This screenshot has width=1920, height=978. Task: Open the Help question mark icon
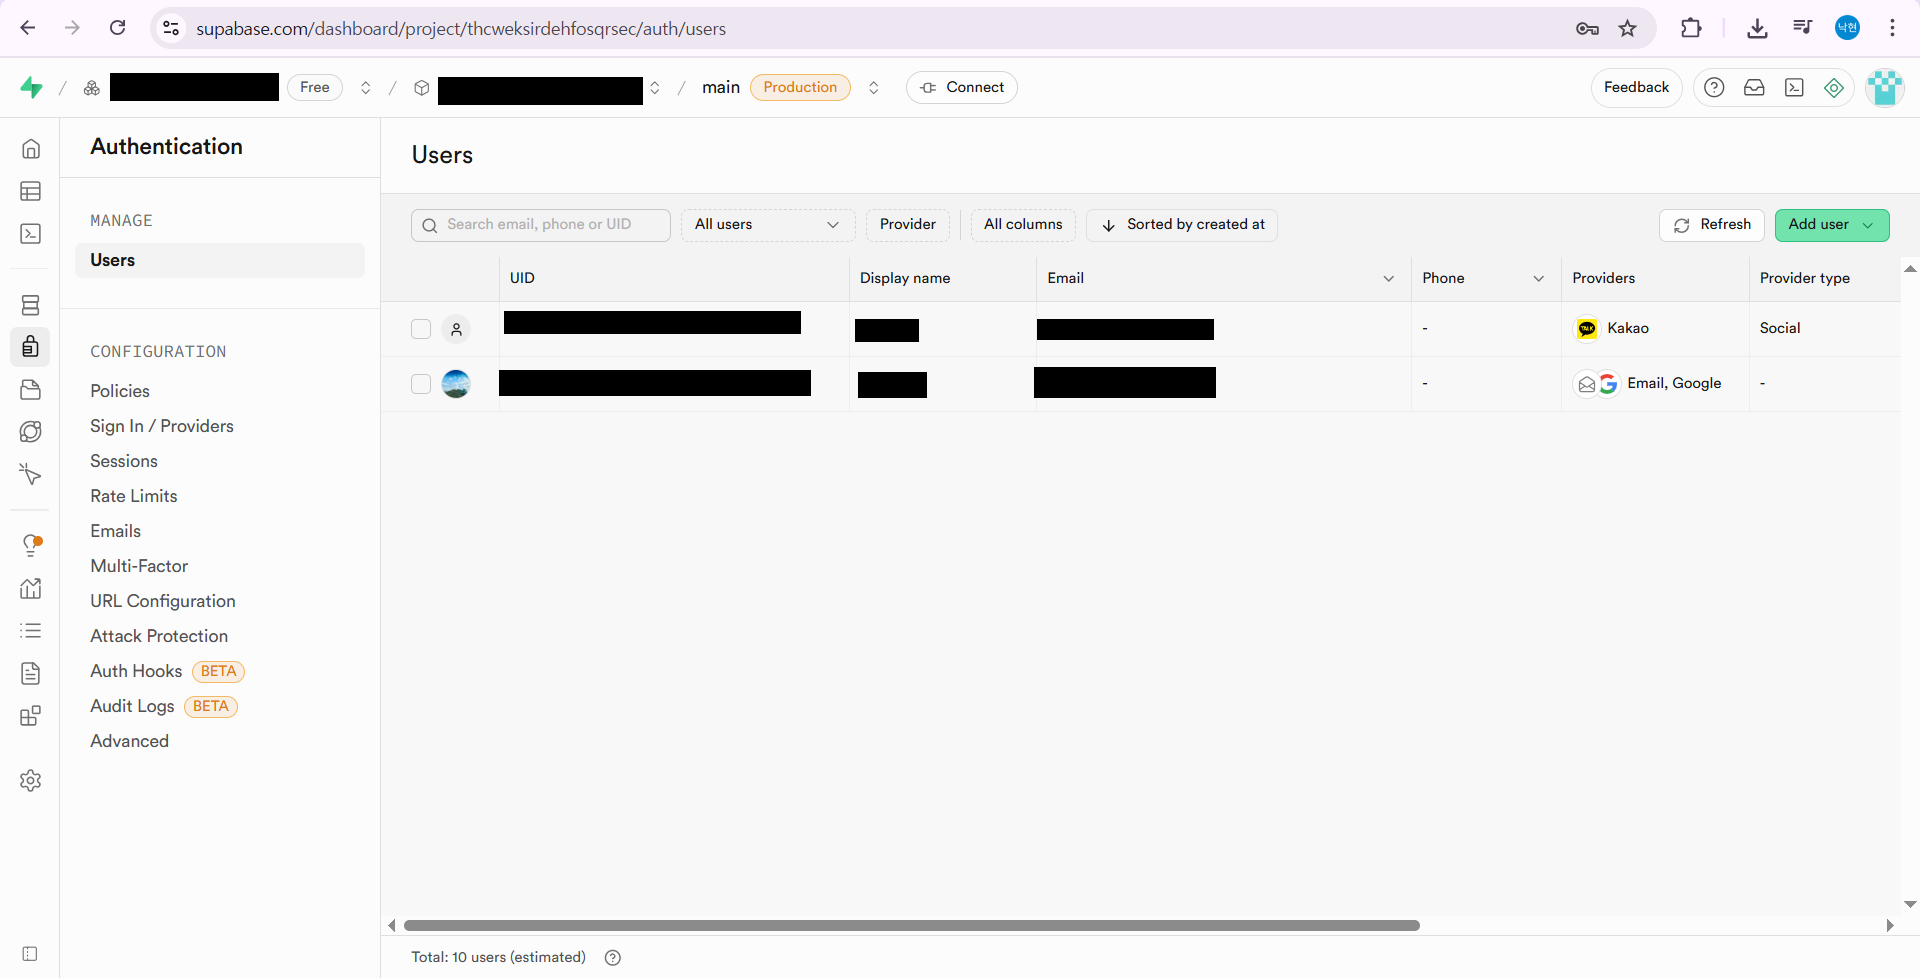(x=1714, y=88)
